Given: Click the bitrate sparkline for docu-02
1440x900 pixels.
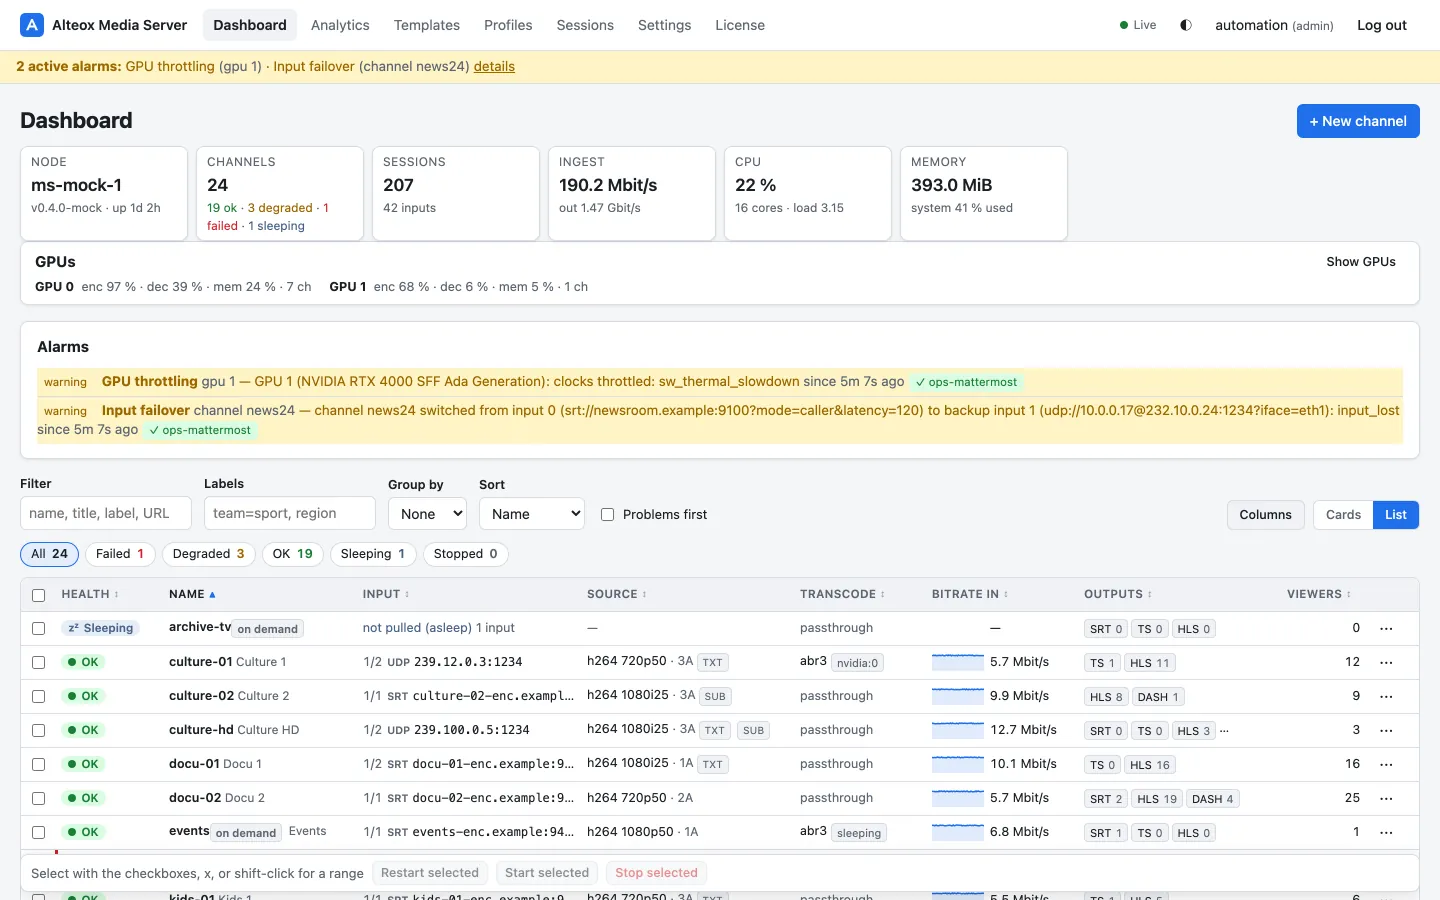Looking at the screenshot, I should [958, 798].
